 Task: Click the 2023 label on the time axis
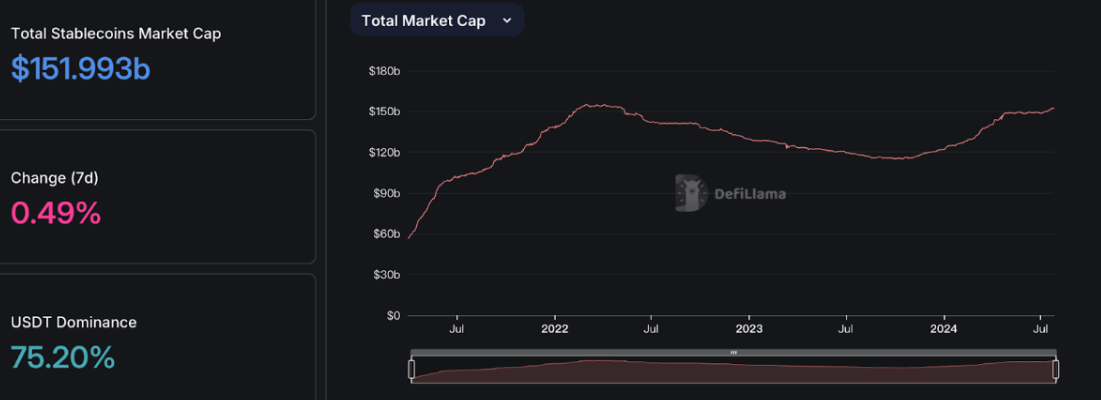pos(749,328)
